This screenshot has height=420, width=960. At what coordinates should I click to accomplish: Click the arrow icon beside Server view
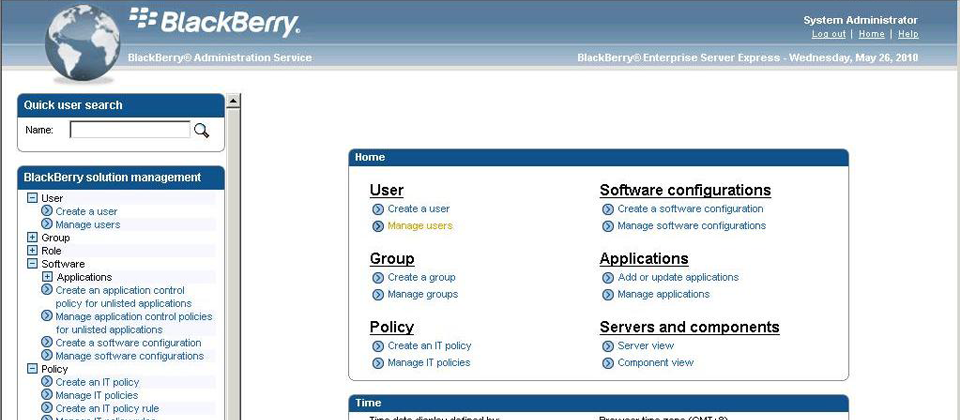pyautogui.click(x=608, y=346)
